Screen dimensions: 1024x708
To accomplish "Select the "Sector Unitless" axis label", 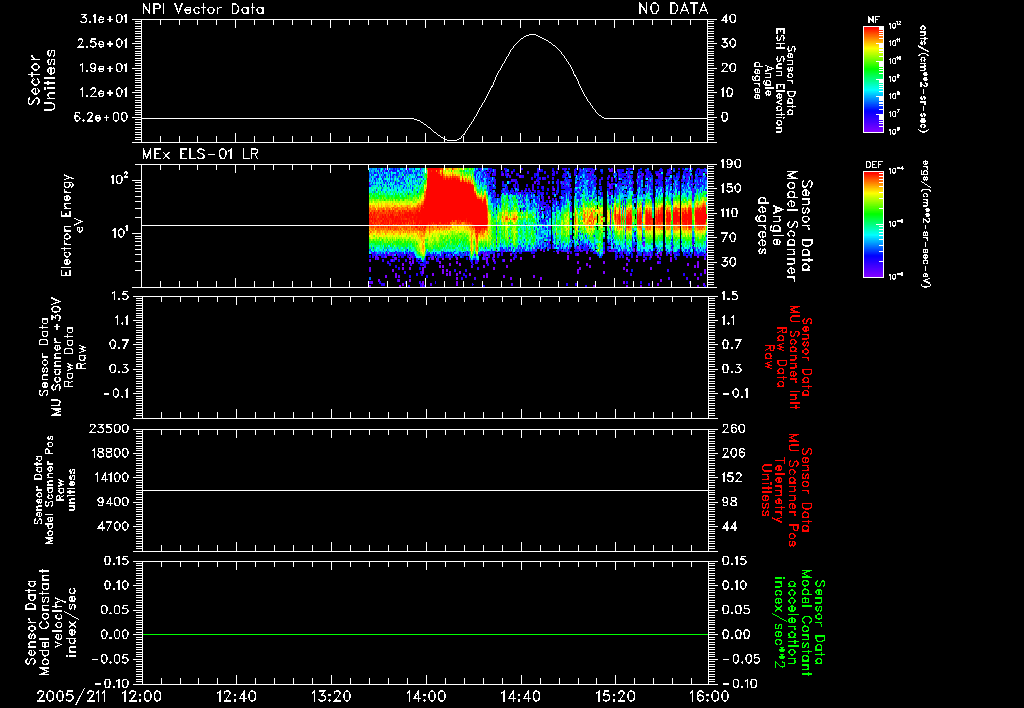I will point(41,80).
